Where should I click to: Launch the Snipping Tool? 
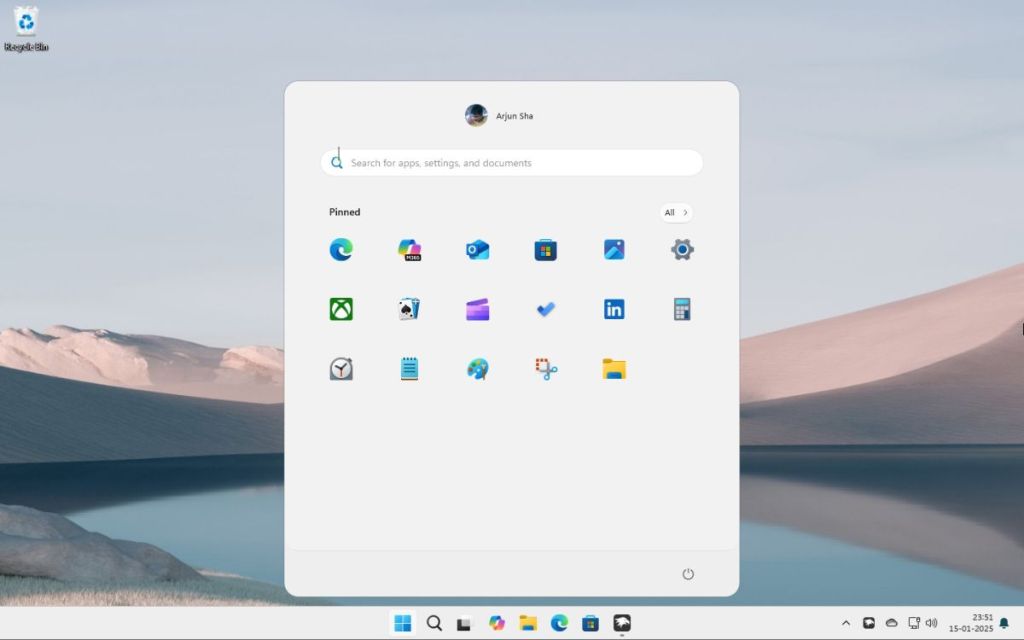[545, 368]
